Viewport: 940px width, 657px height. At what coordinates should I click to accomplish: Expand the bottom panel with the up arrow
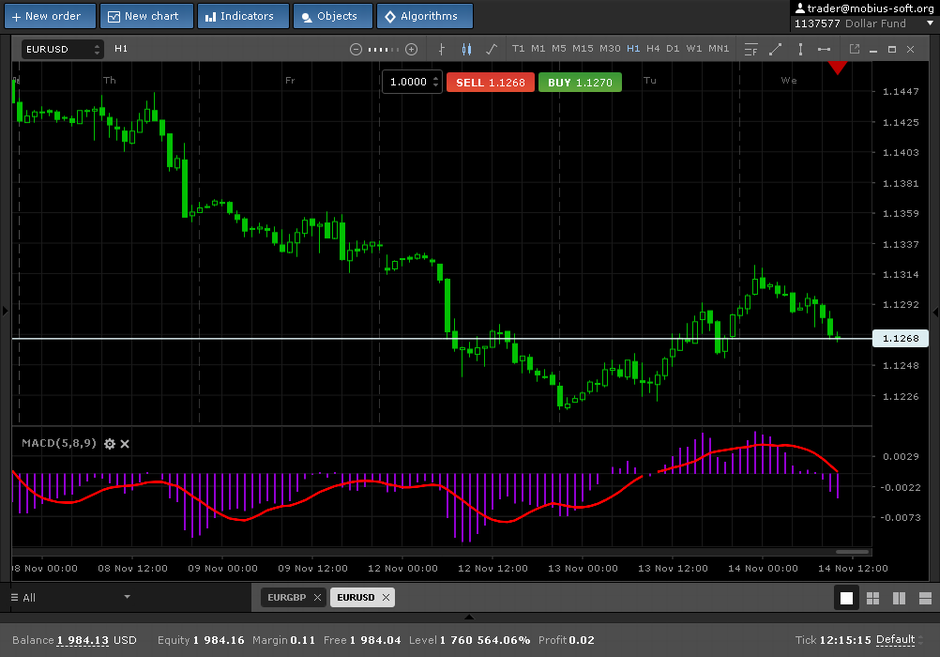pyautogui.click(x=469, y=617)
